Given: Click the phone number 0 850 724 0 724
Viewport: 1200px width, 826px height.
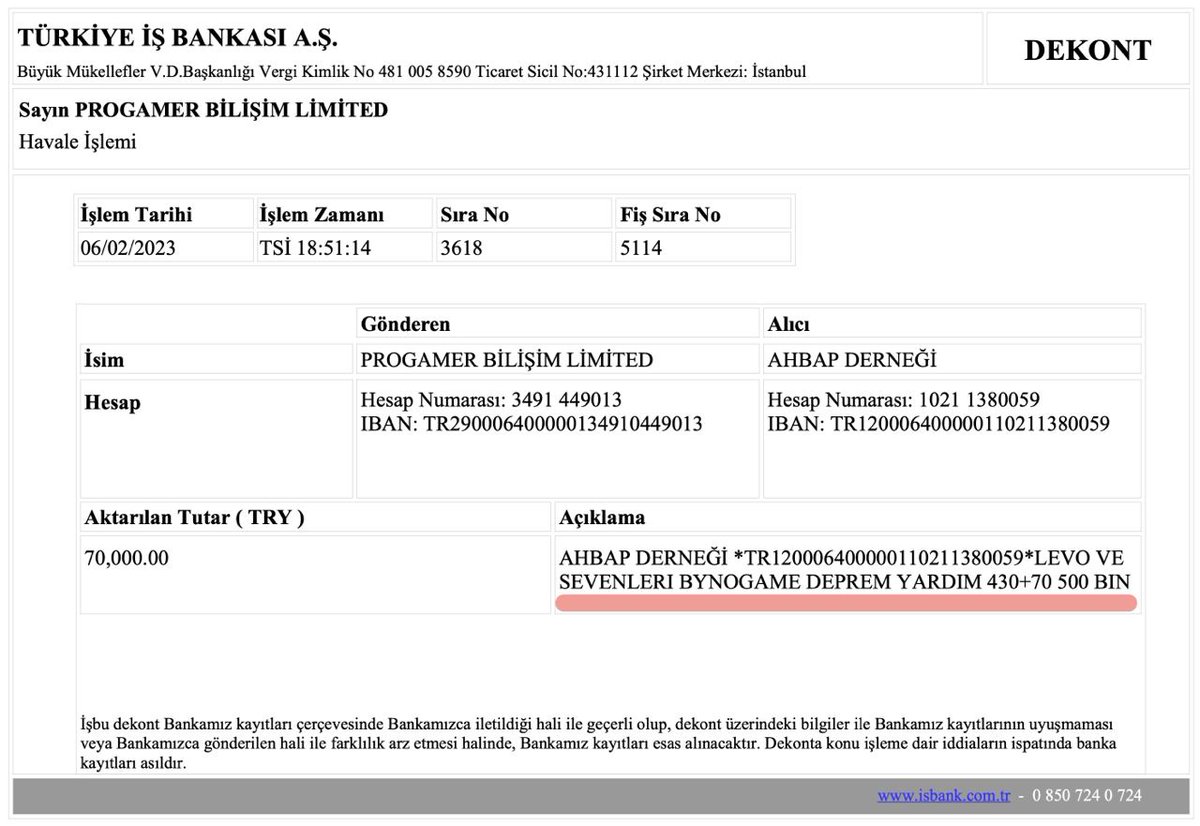Looking at the screenshot, I should (x=1086, y=796).
